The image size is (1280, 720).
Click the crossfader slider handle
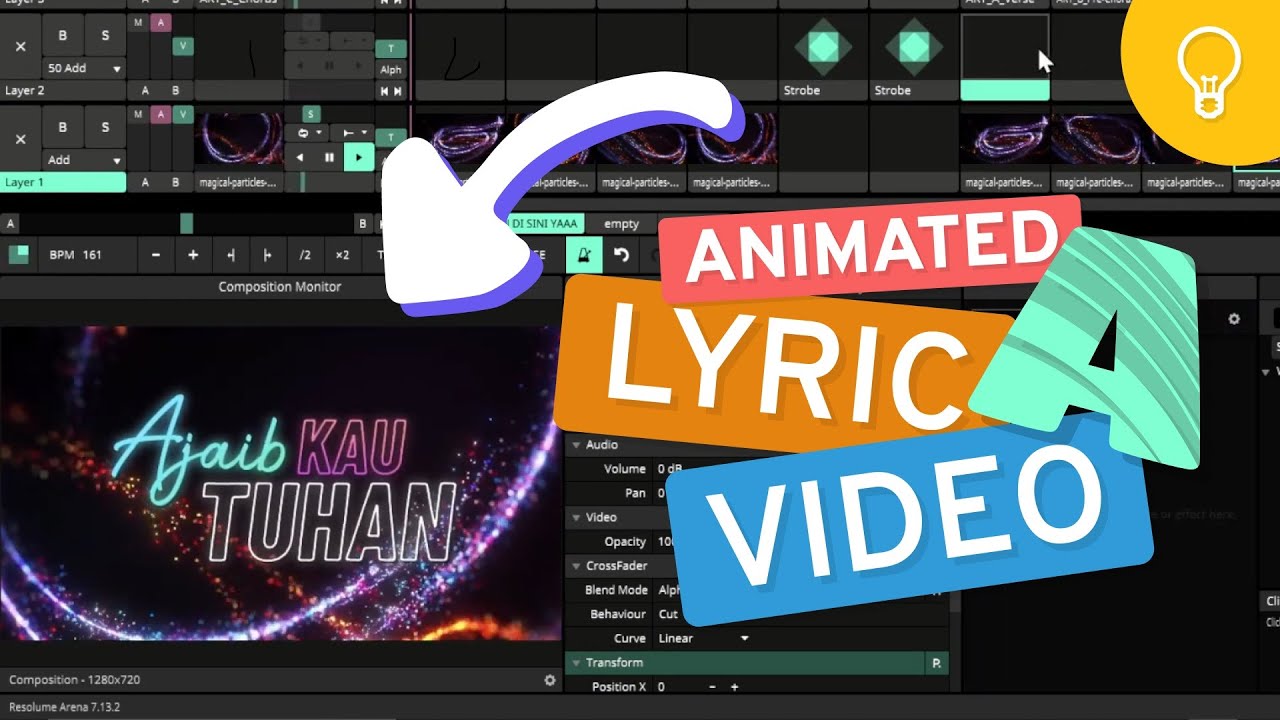click(186, 223)
